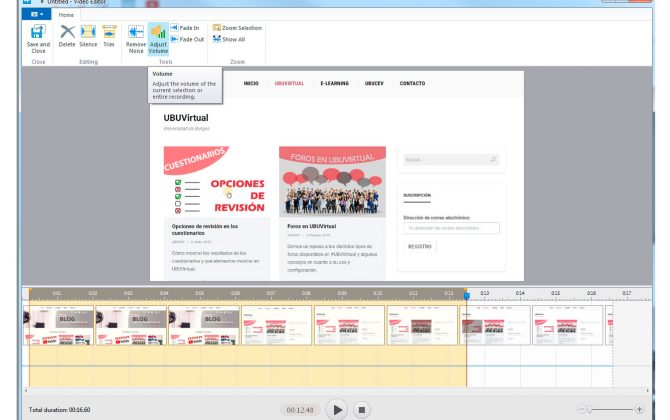Click the email address input field
Image resolution: width=670 pixels, height=420 pixels.
coord(451,228)
